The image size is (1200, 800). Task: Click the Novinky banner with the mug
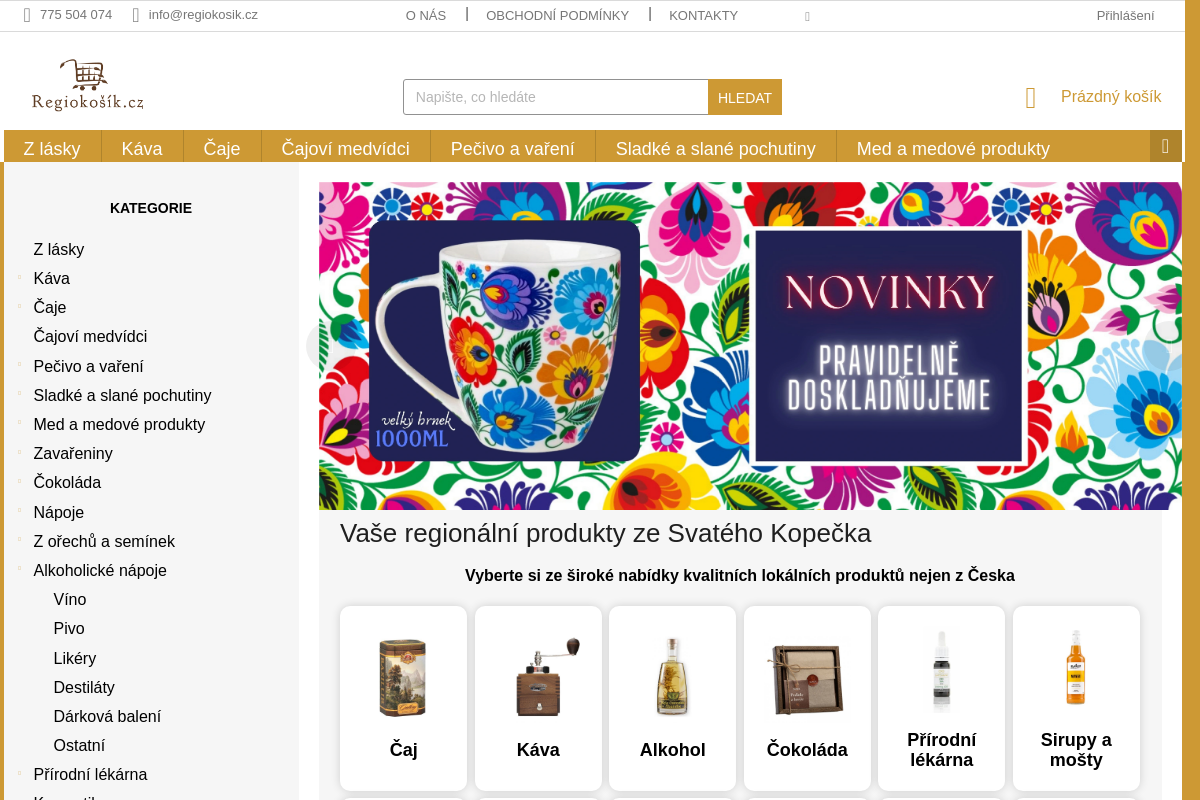(x=750, y=346)
